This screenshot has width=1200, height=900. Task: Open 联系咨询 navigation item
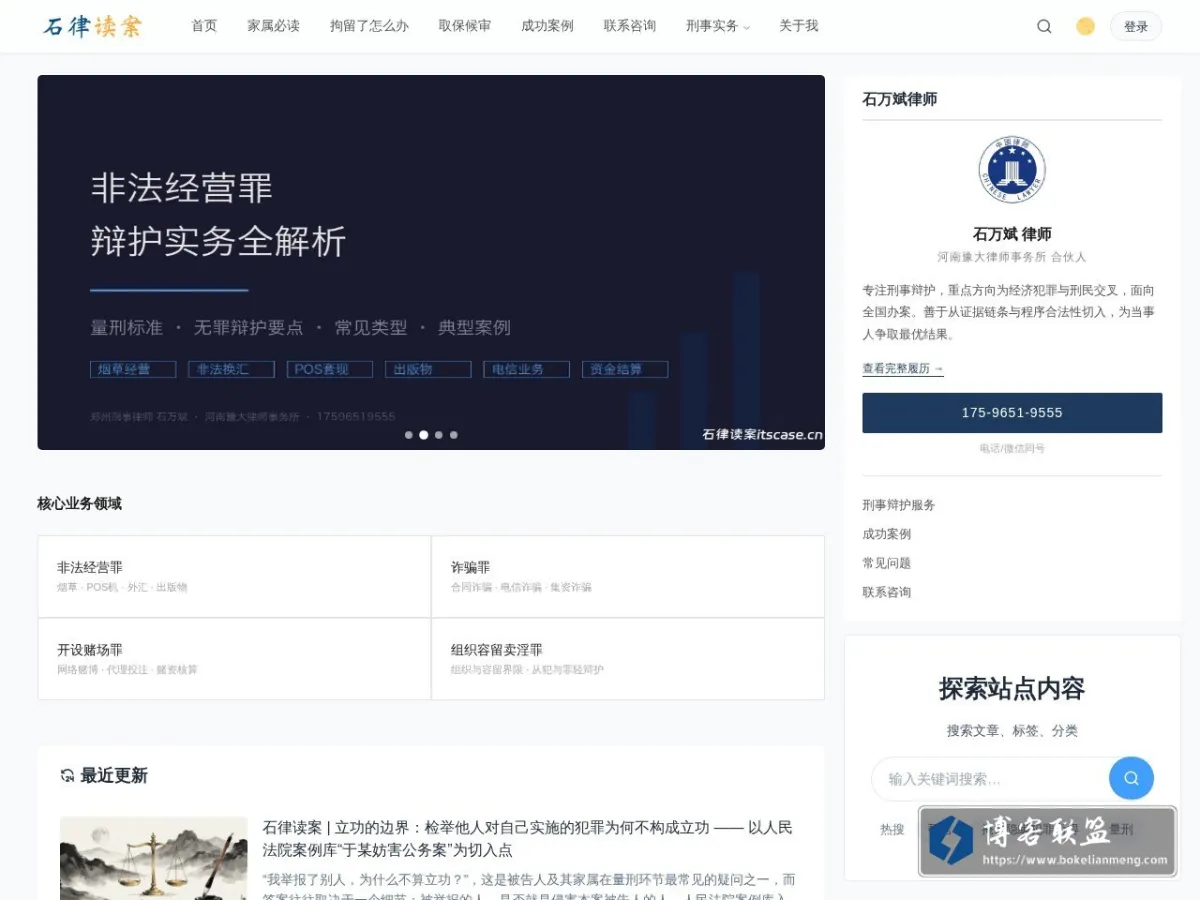(x=630, y=26)
